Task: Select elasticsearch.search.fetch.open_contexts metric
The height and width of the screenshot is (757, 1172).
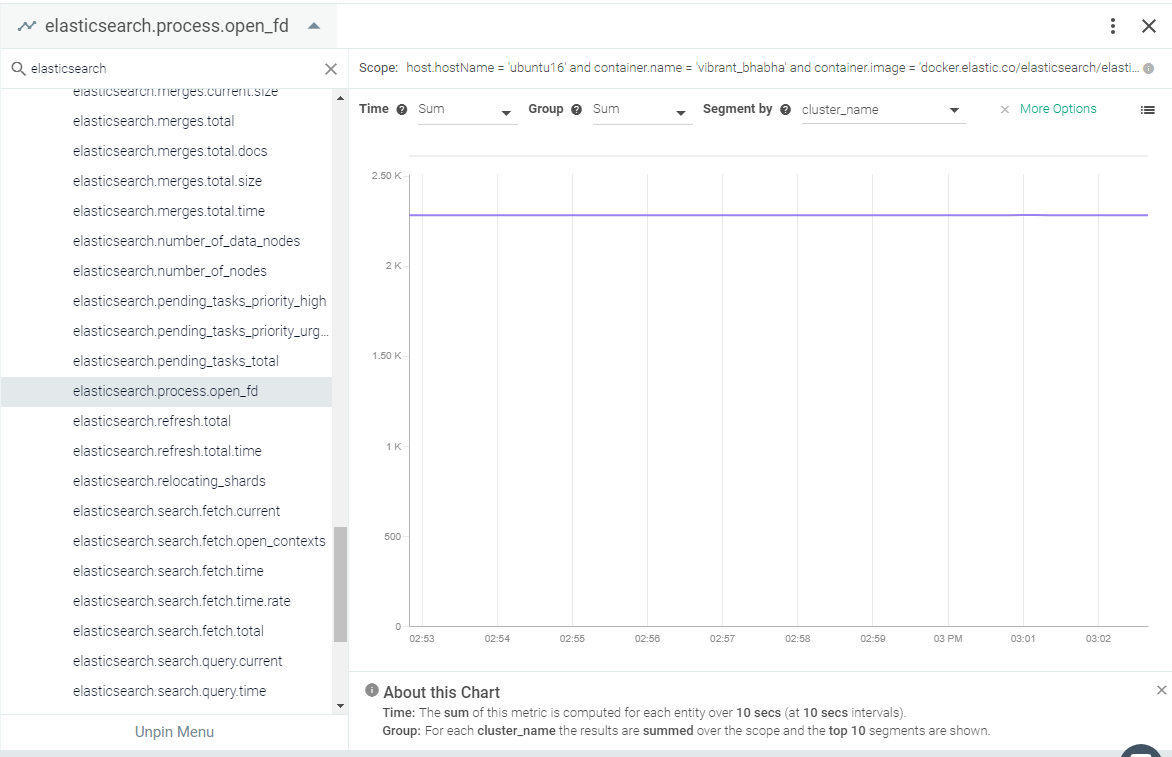Action: coord(166,541)
